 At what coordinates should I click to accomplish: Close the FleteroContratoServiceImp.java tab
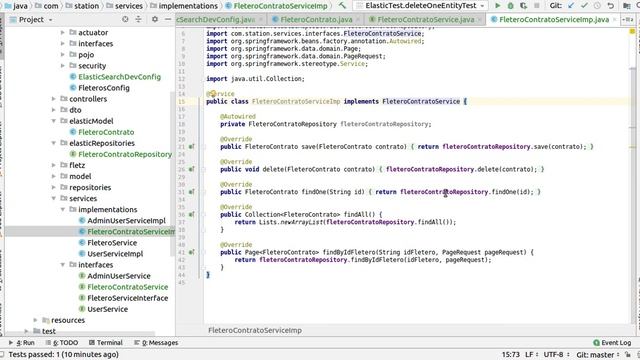coord(614,20)
